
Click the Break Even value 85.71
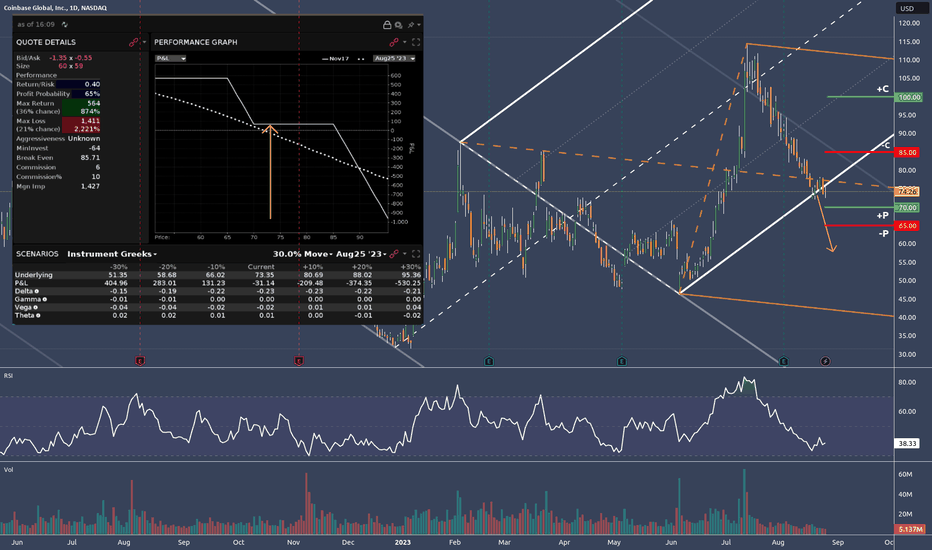pos(90,158)
